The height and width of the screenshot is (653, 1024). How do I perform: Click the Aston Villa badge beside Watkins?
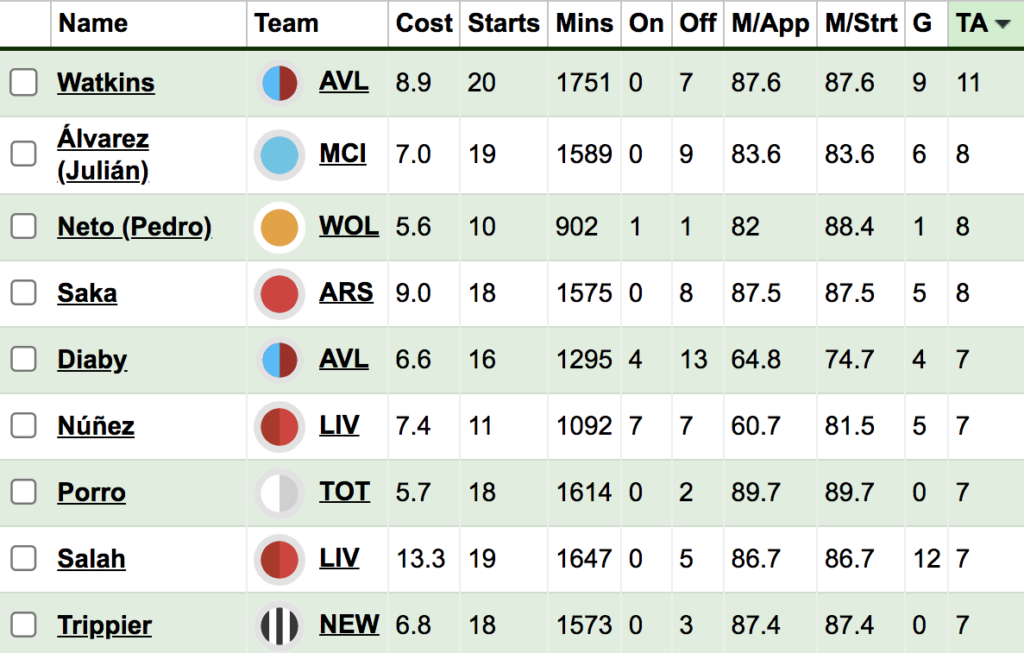[x=279, y=83]
